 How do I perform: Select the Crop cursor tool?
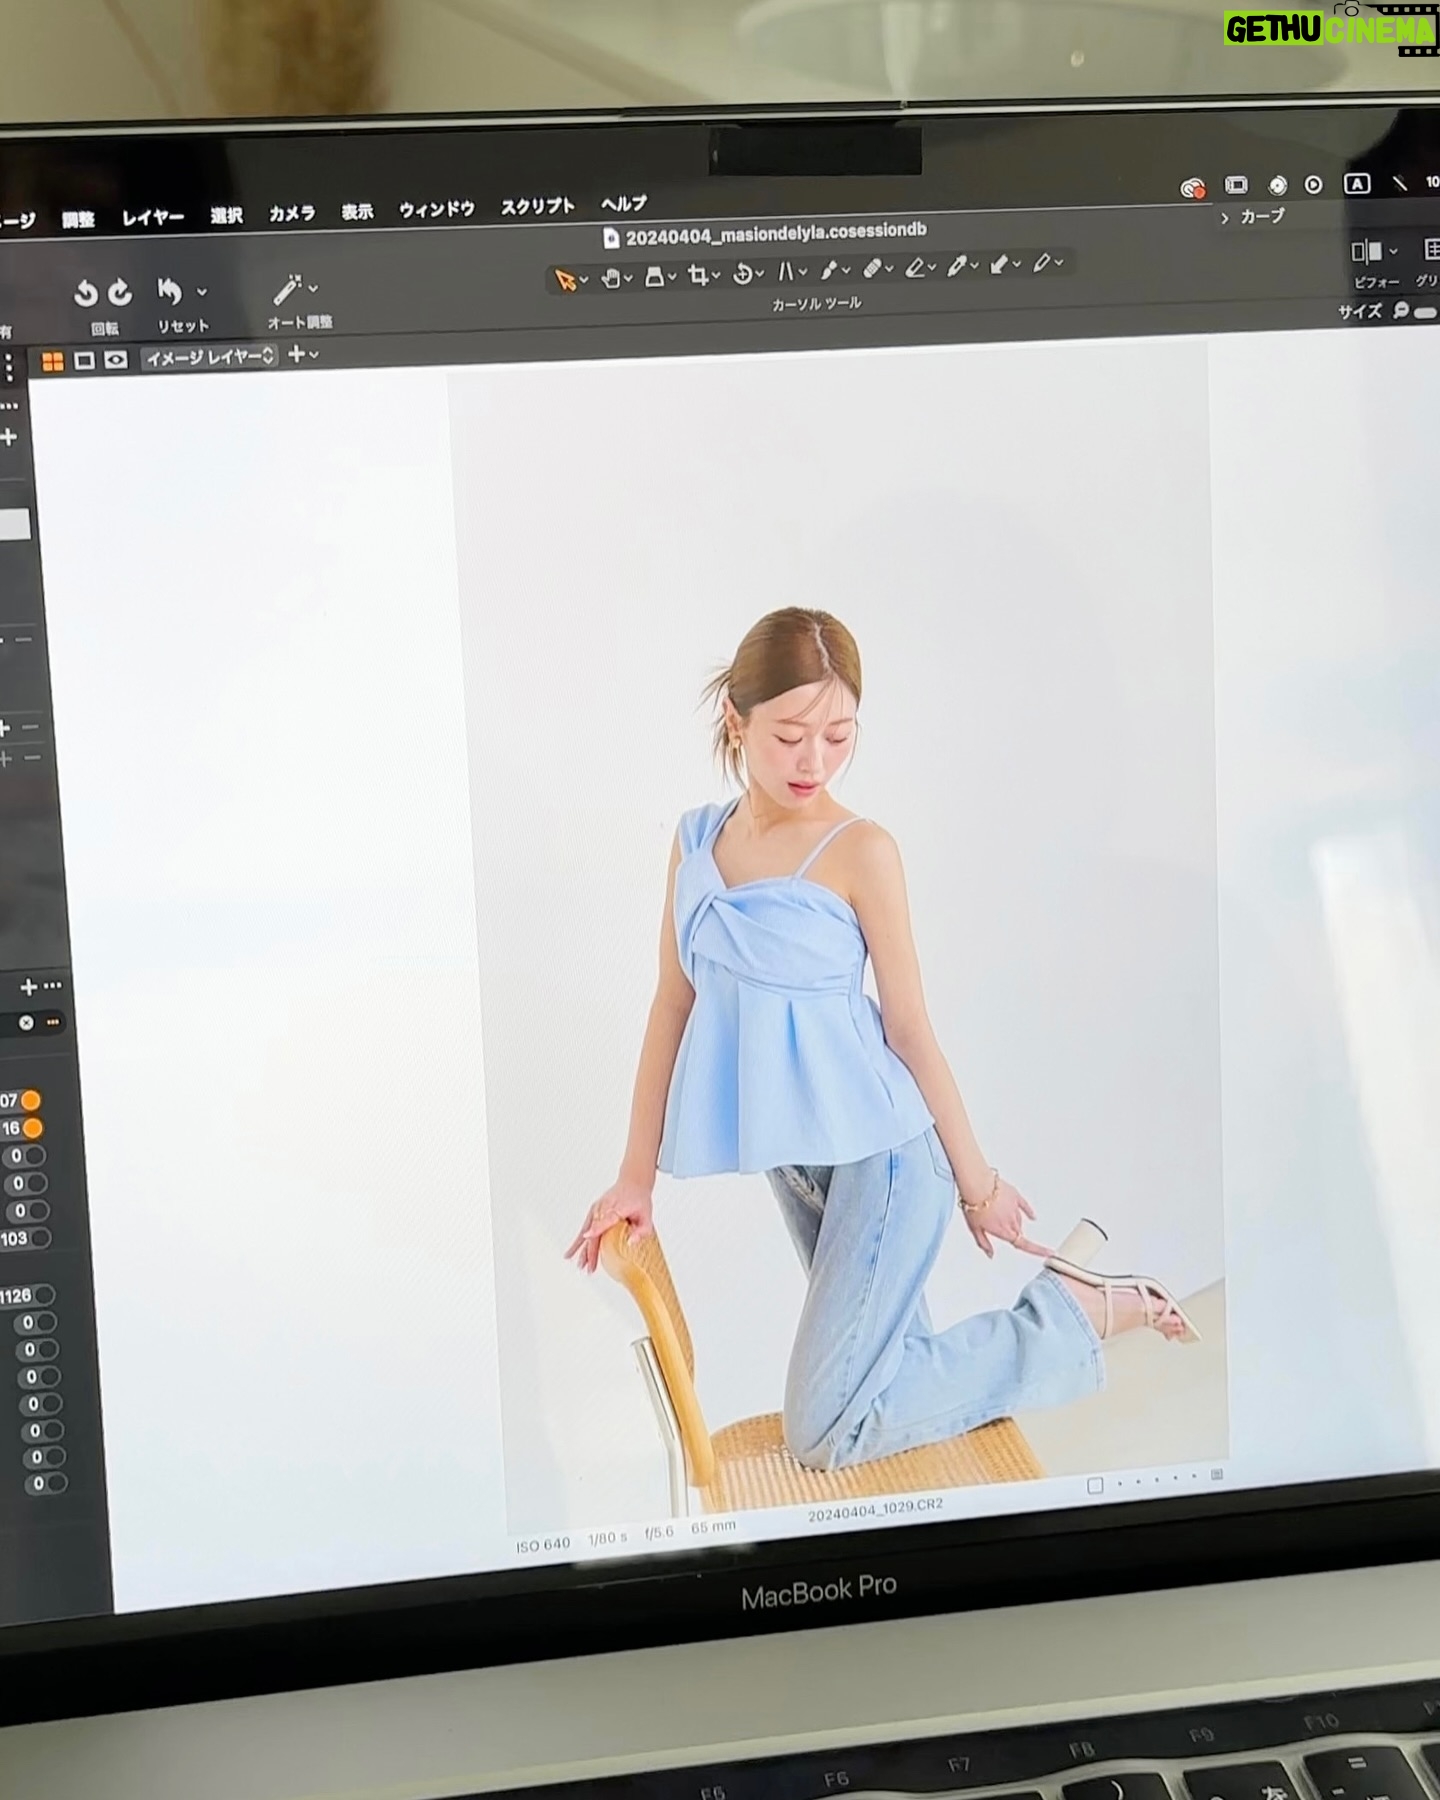click(x=698, y=276)
